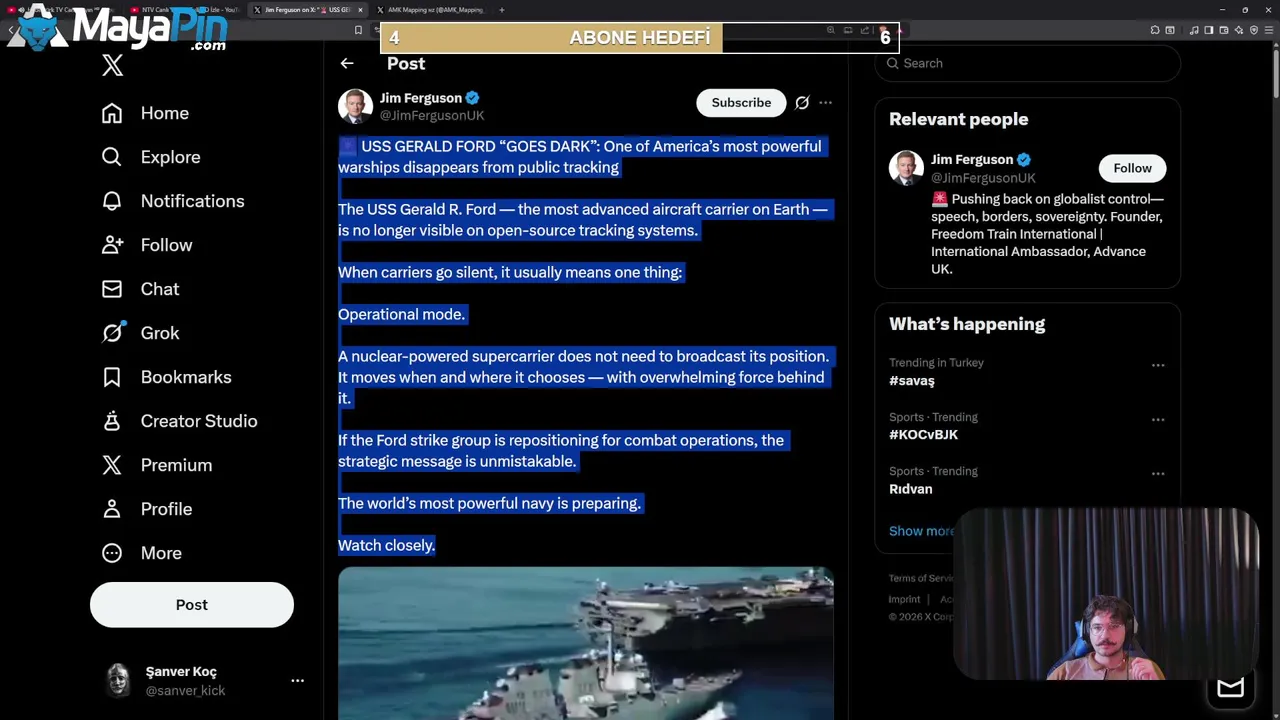Open the browser Extensions puzzle icon
This screenshot has width=1280, height=720.
(x=1155, y=30)
